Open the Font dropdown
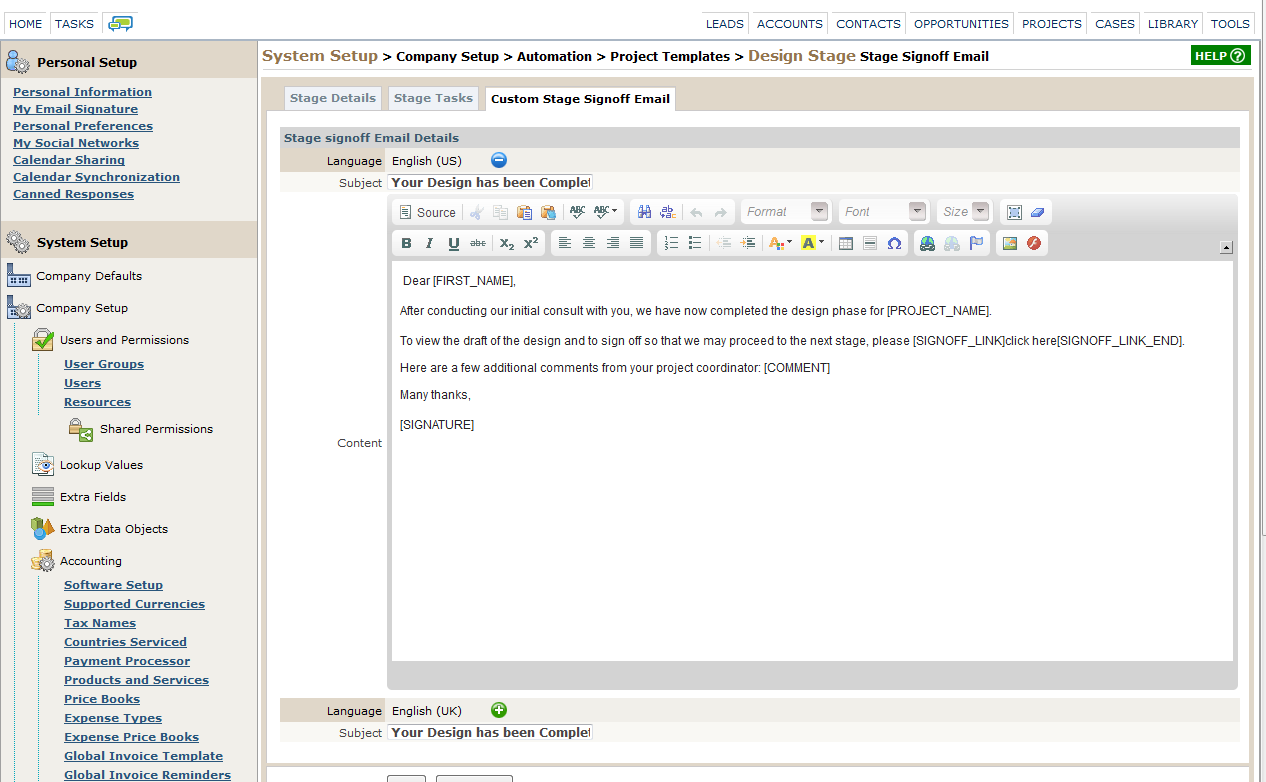Viewport: 1266px width, 782px height. tap(883, 212)
